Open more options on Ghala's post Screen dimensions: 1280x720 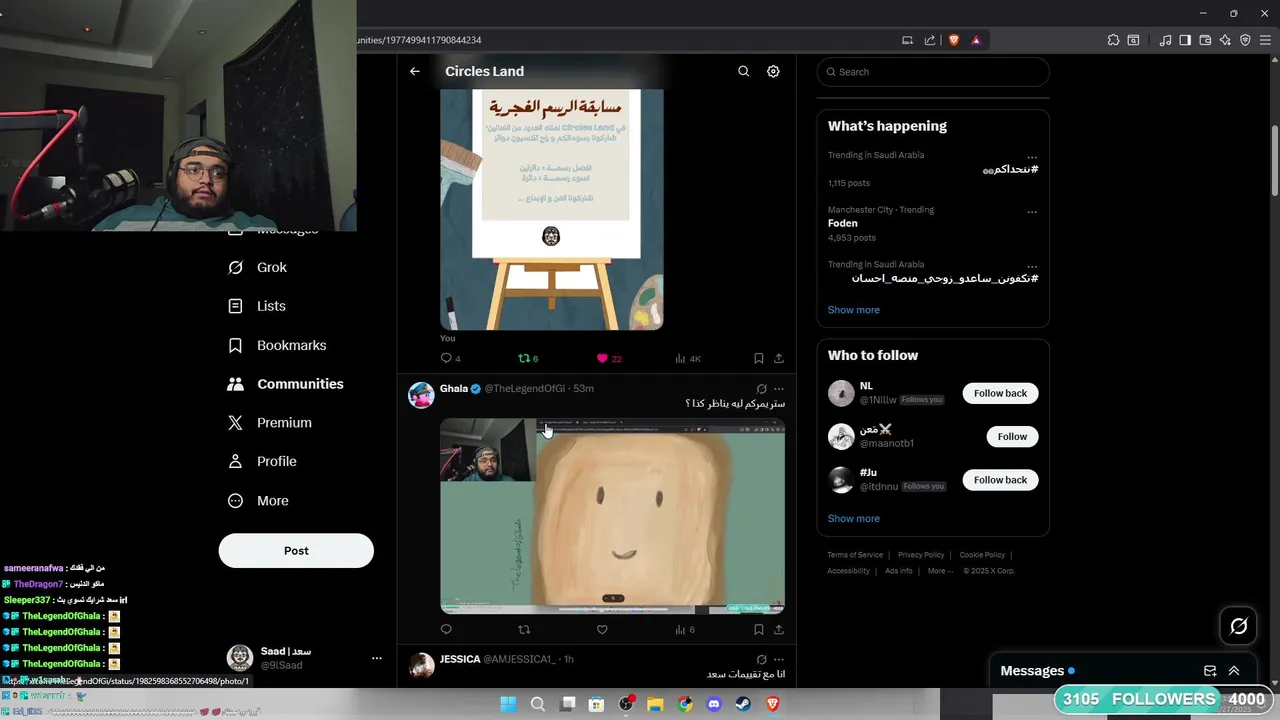click(x=779, y=388)
